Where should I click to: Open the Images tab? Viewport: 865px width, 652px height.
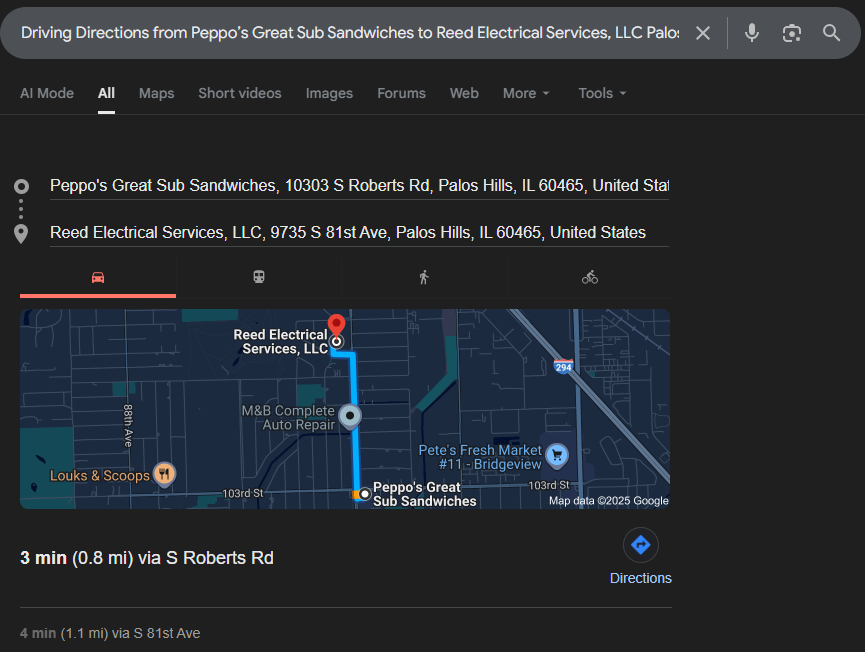329,93
